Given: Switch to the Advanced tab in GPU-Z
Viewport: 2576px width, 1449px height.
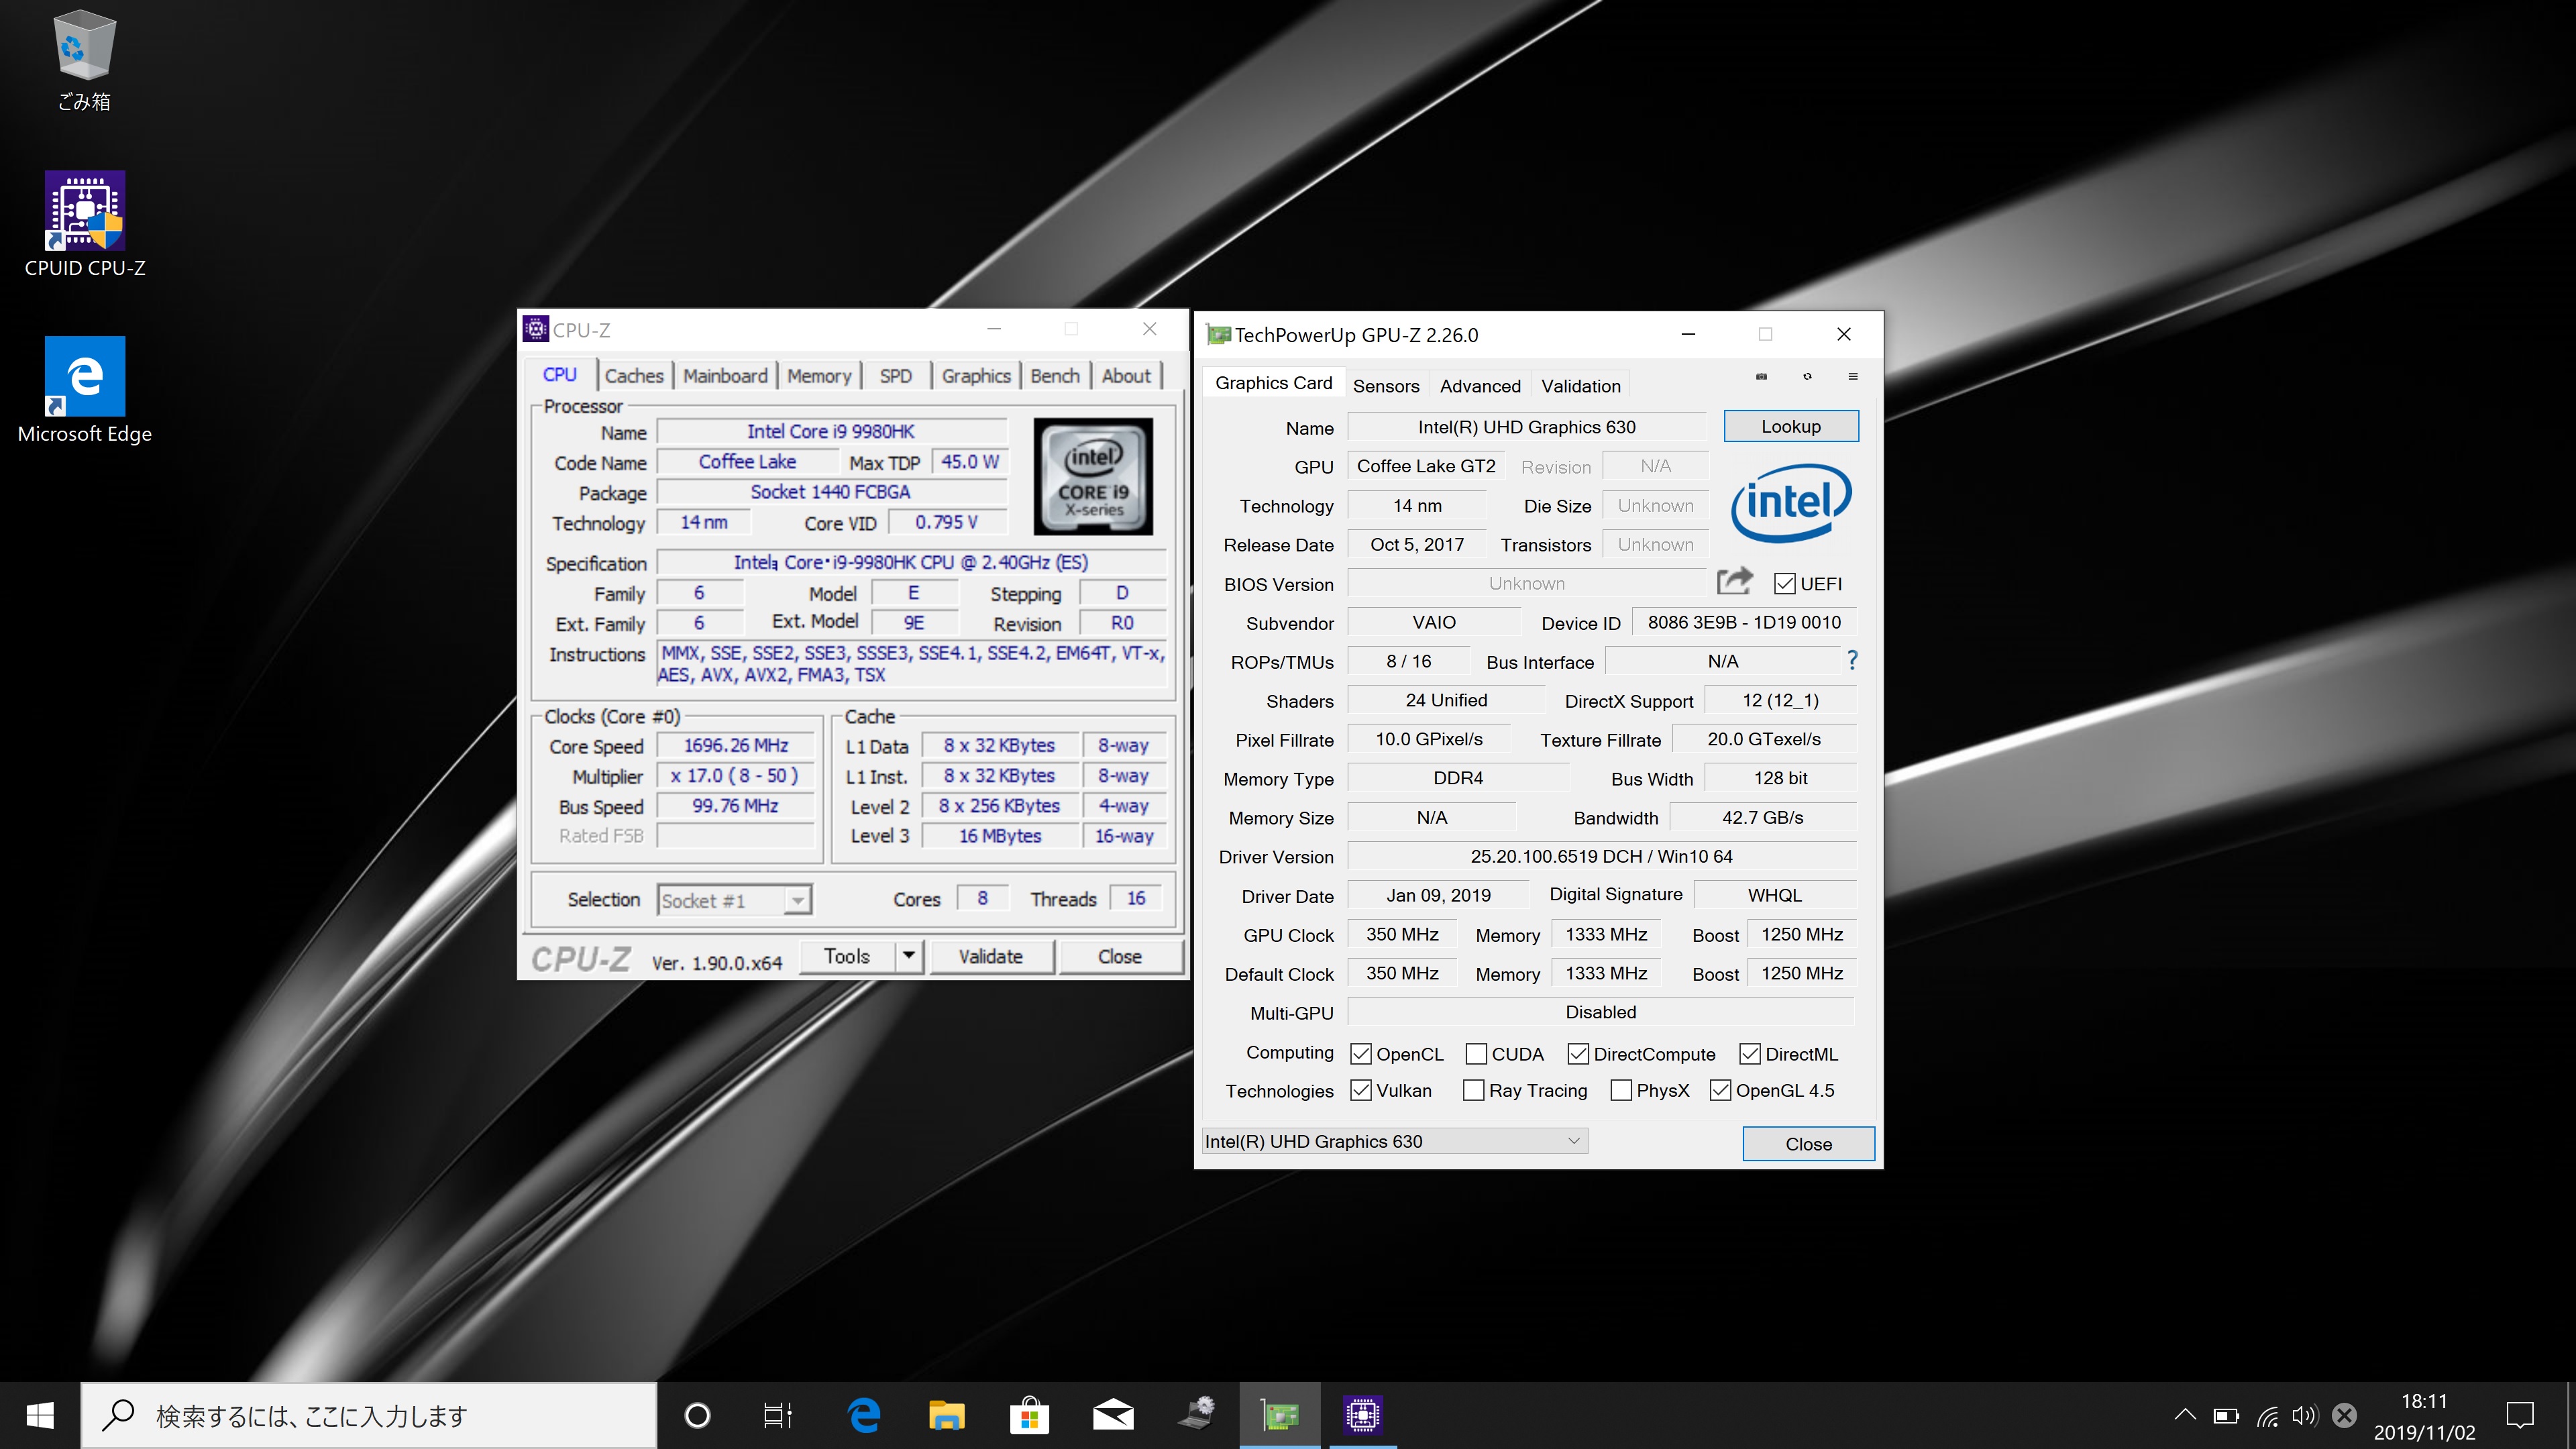Looking at the screenshot, I should pos(1480,386).
